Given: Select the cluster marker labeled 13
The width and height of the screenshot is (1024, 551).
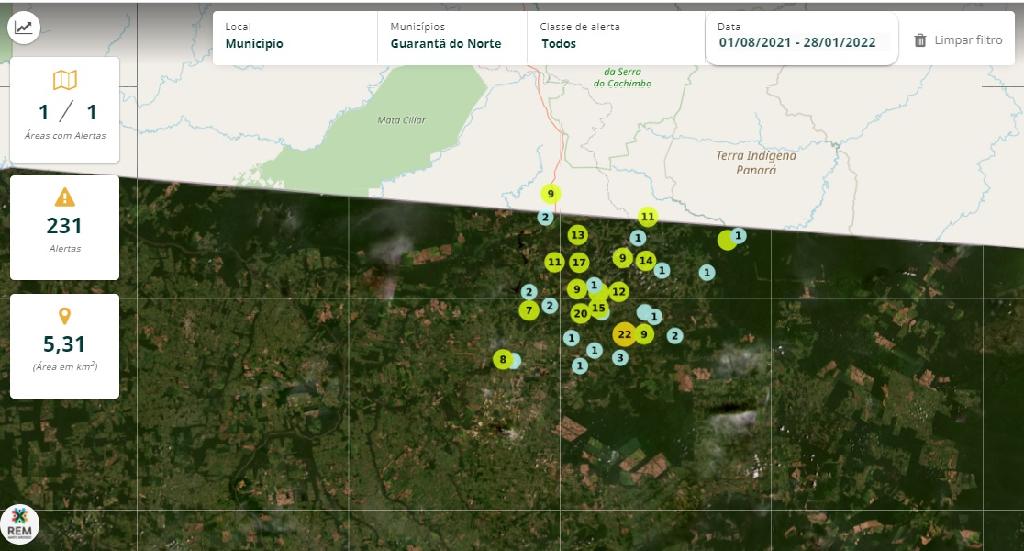Looking at the screenshot, I should coord(577,235).
